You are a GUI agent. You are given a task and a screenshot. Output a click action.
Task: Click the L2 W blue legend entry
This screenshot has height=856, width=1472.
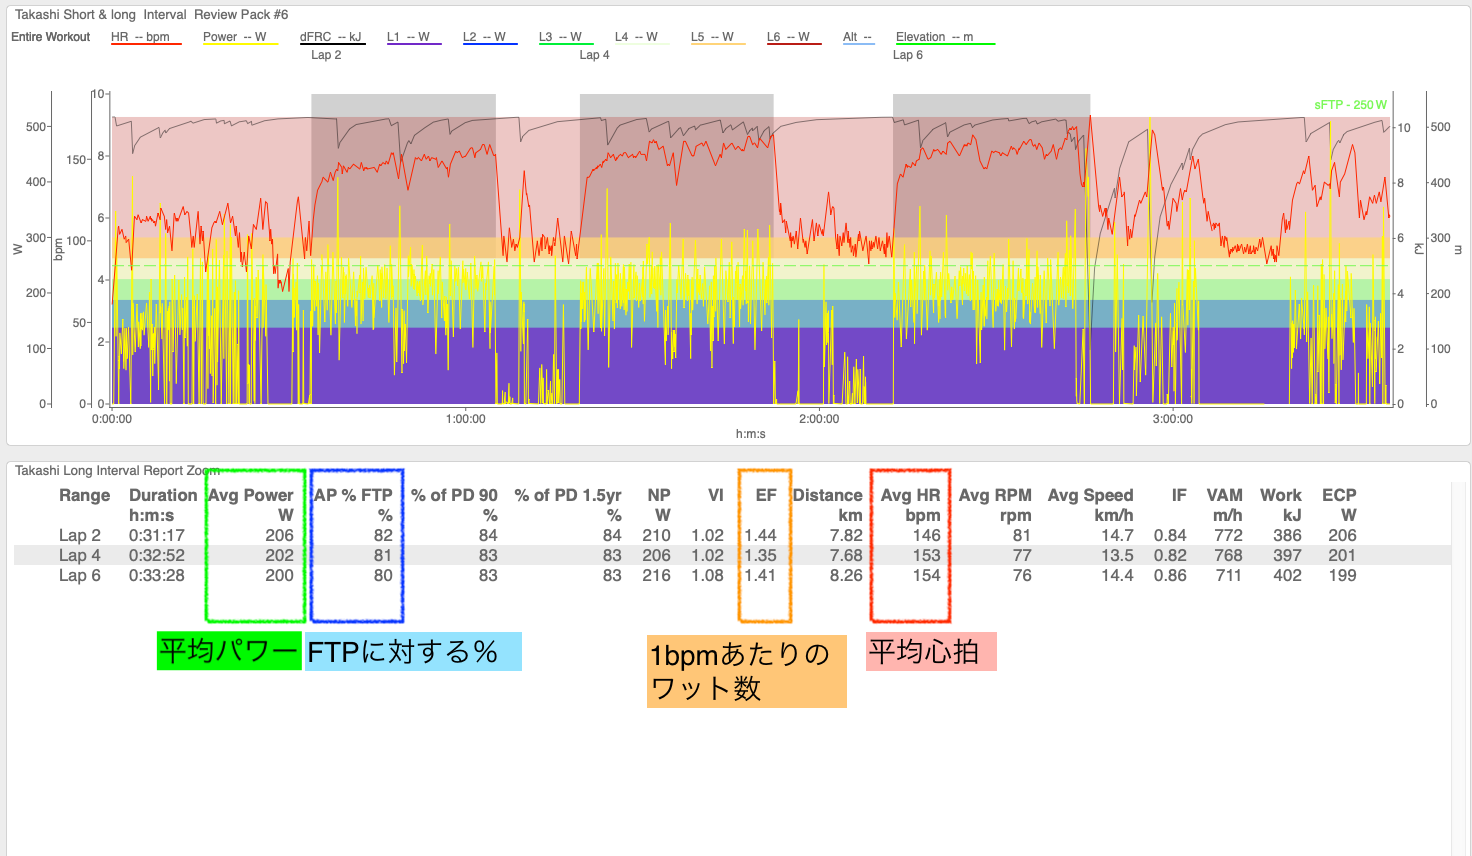tap(484, 37)
